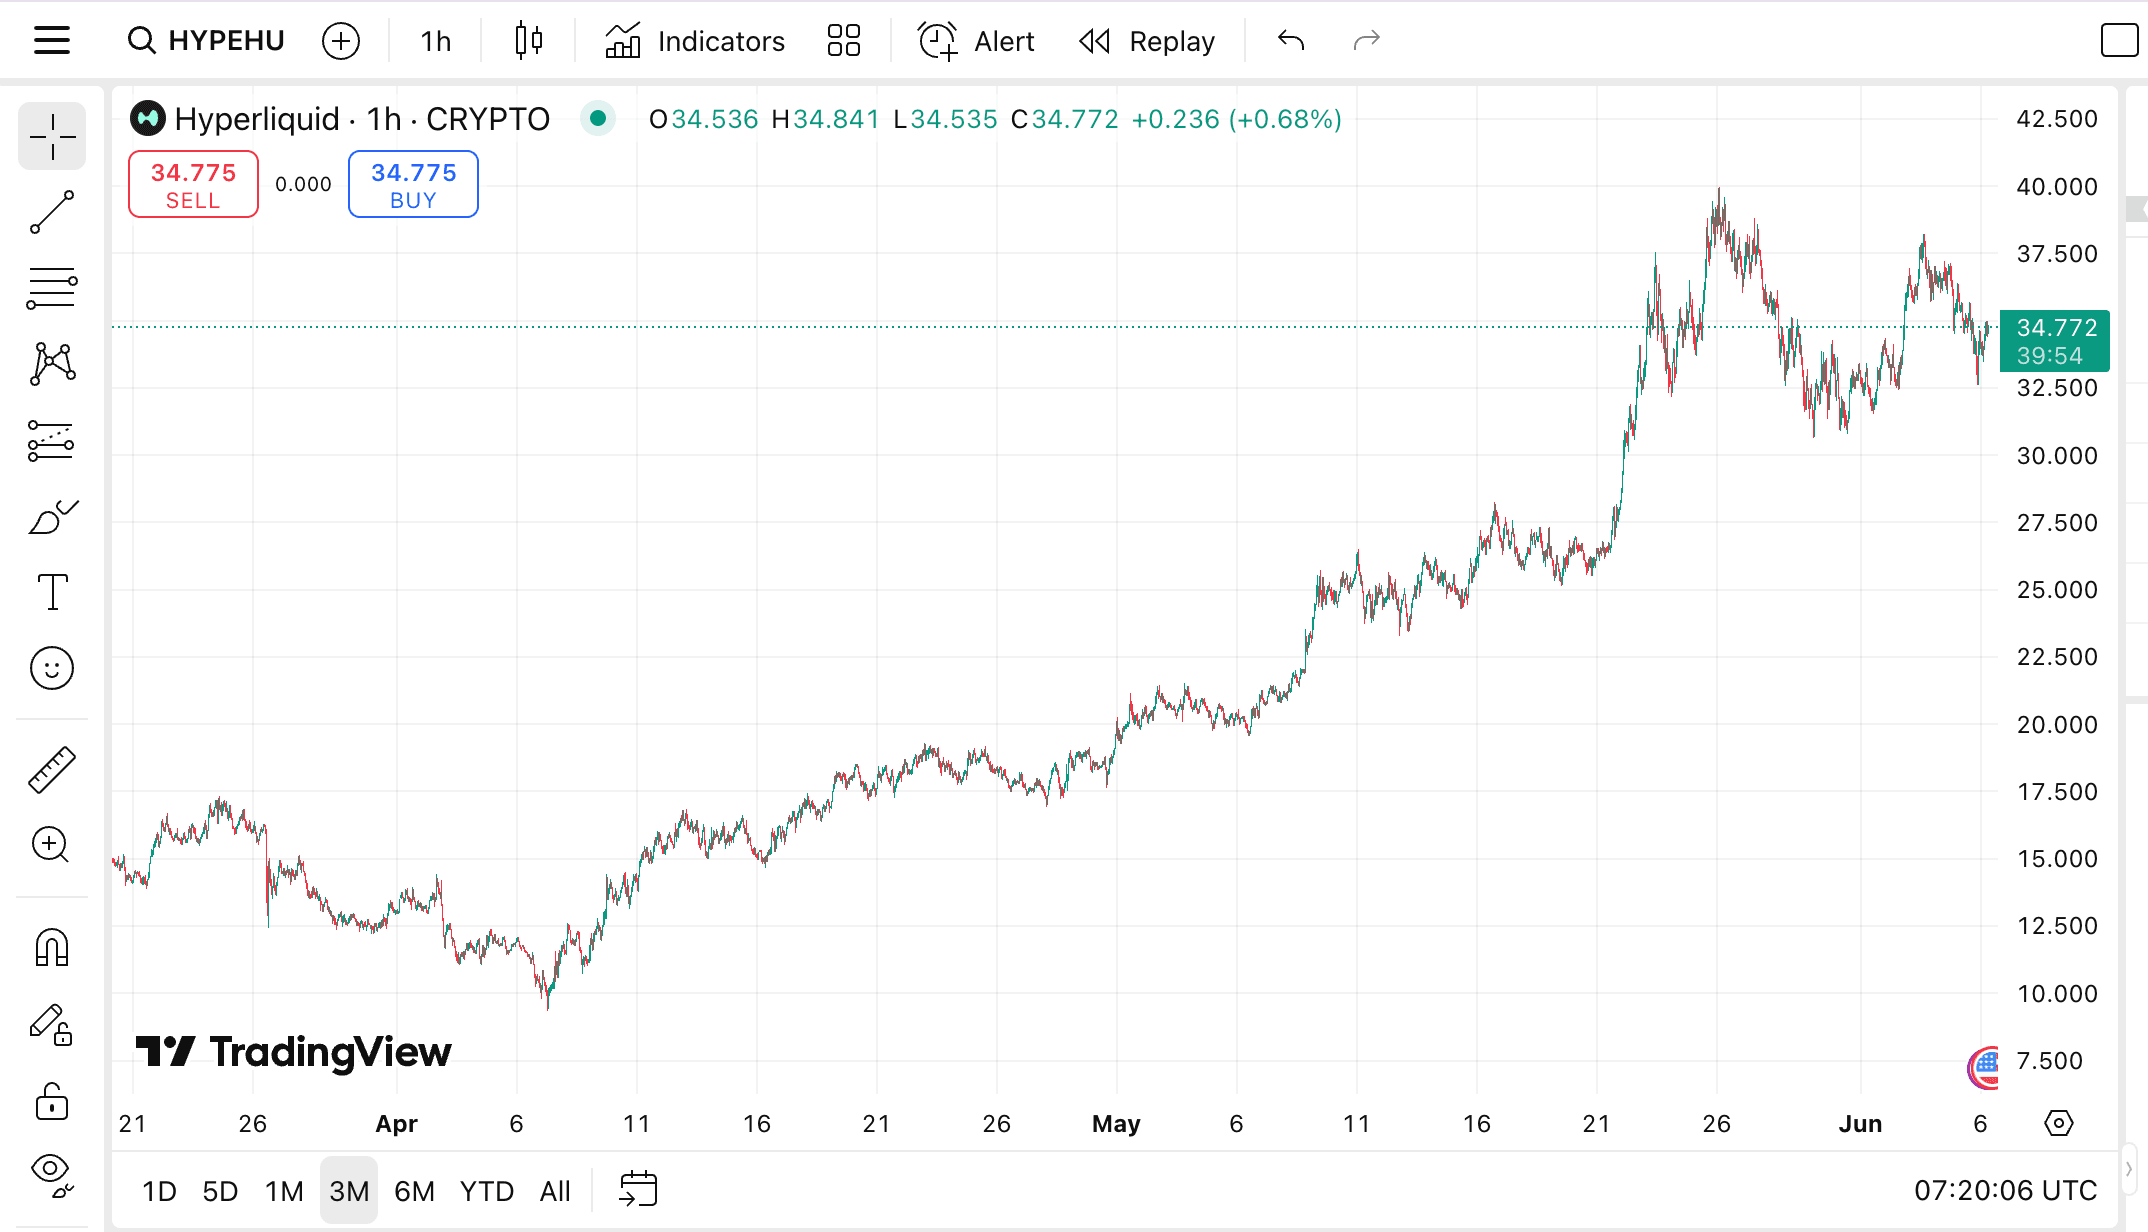Add symbol with the plus circle icon
Image resolution: width=2148 pixels, height=1232 pixels.
coord(341,41)
